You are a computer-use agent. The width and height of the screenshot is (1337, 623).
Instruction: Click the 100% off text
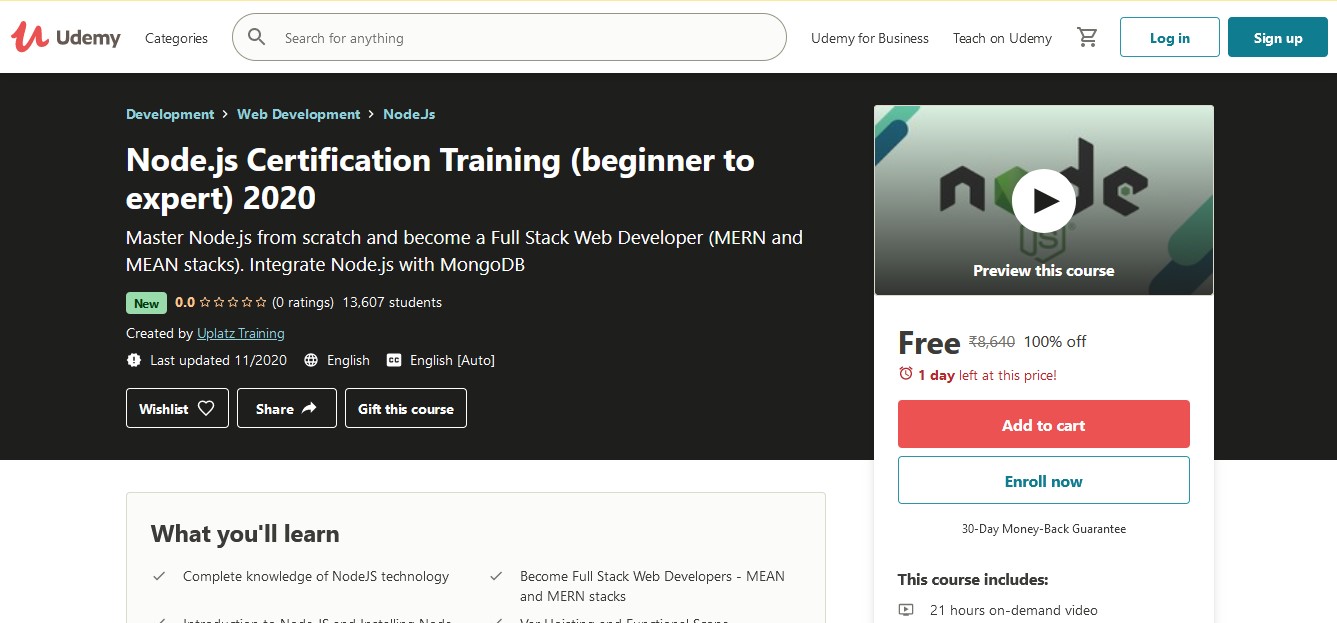tap(1055, 342)
